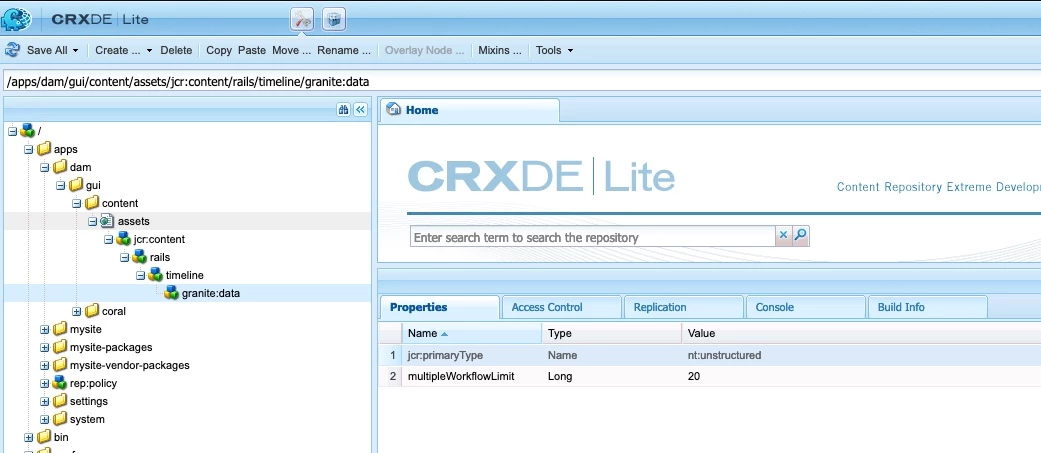The height and width of the screenshot is (453, 1041).
Task: Expand the coral folder
Action: point(76,311)
